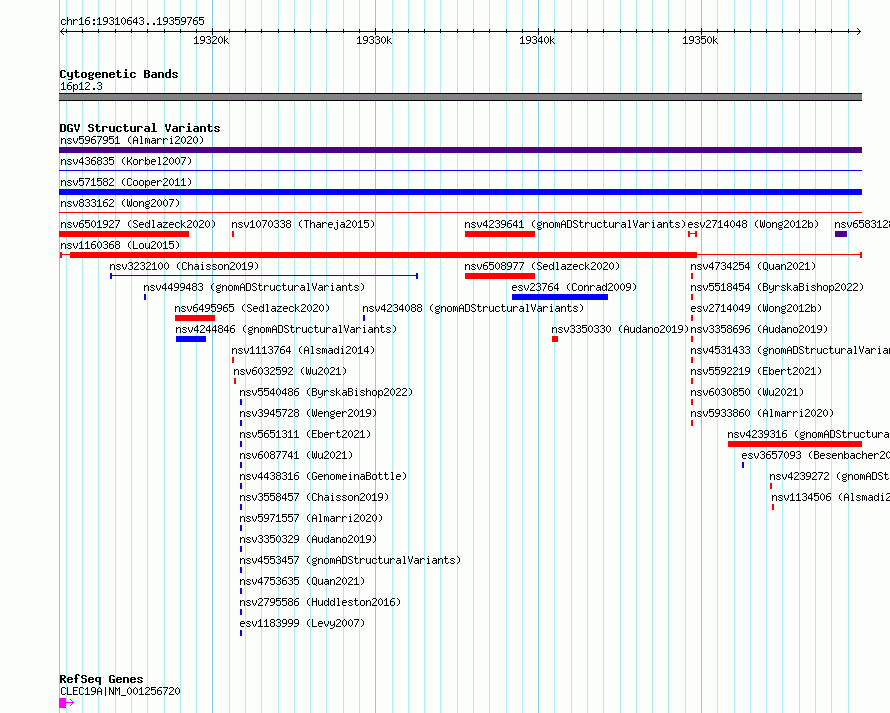Screen dimensions: 890x713
Task: Click nsv4753635 (Quan2021) label
Action: point(302,581)
